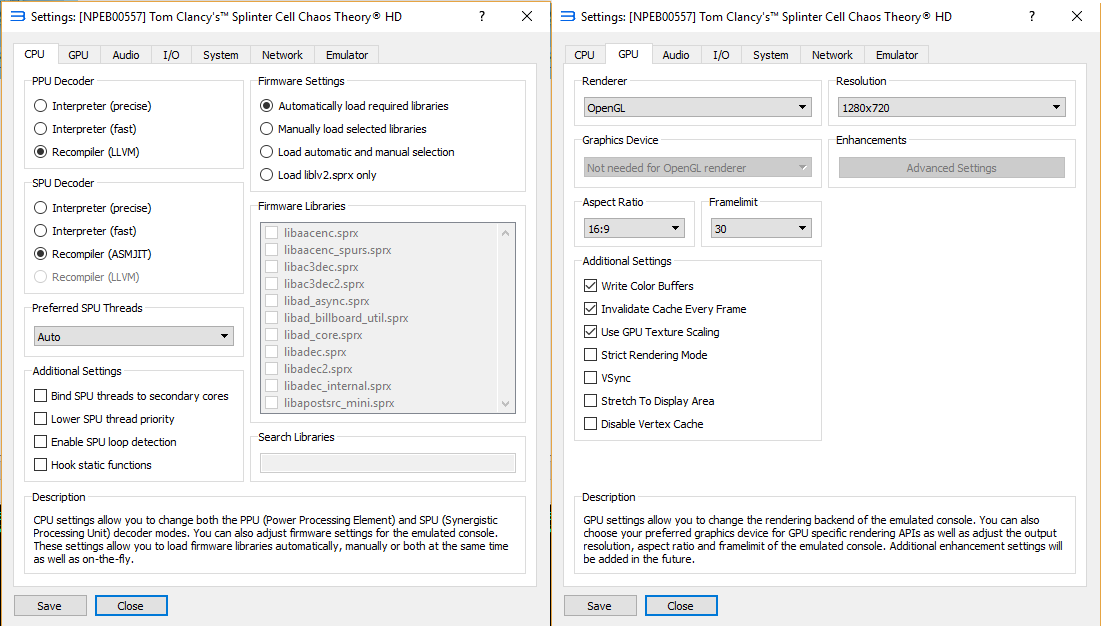This screenshot has width=1101, height=626.
Task: Enable the VSync checkbox
Action: pyautogui.click(x=590, y=378)
